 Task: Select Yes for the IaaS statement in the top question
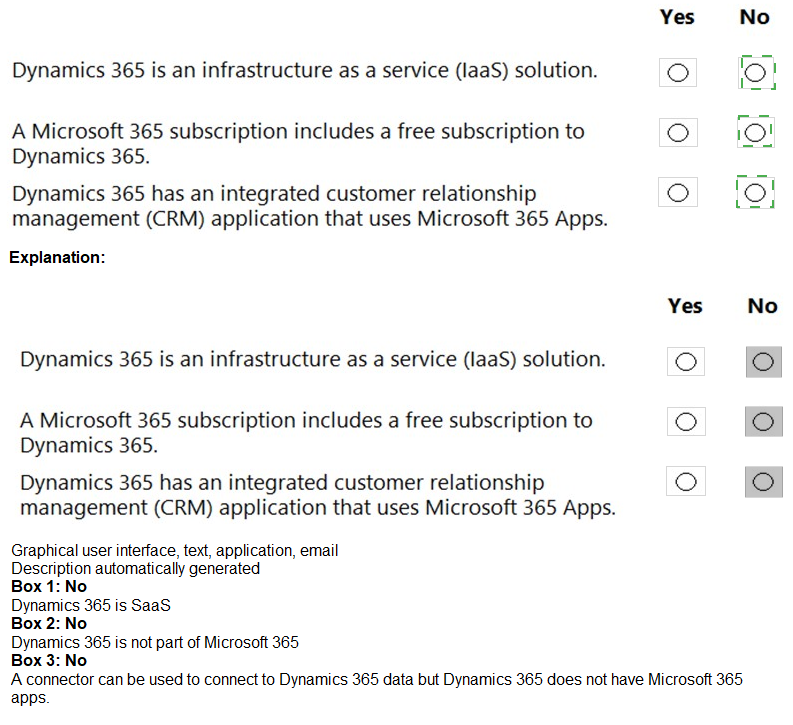[x=677, y=73]
